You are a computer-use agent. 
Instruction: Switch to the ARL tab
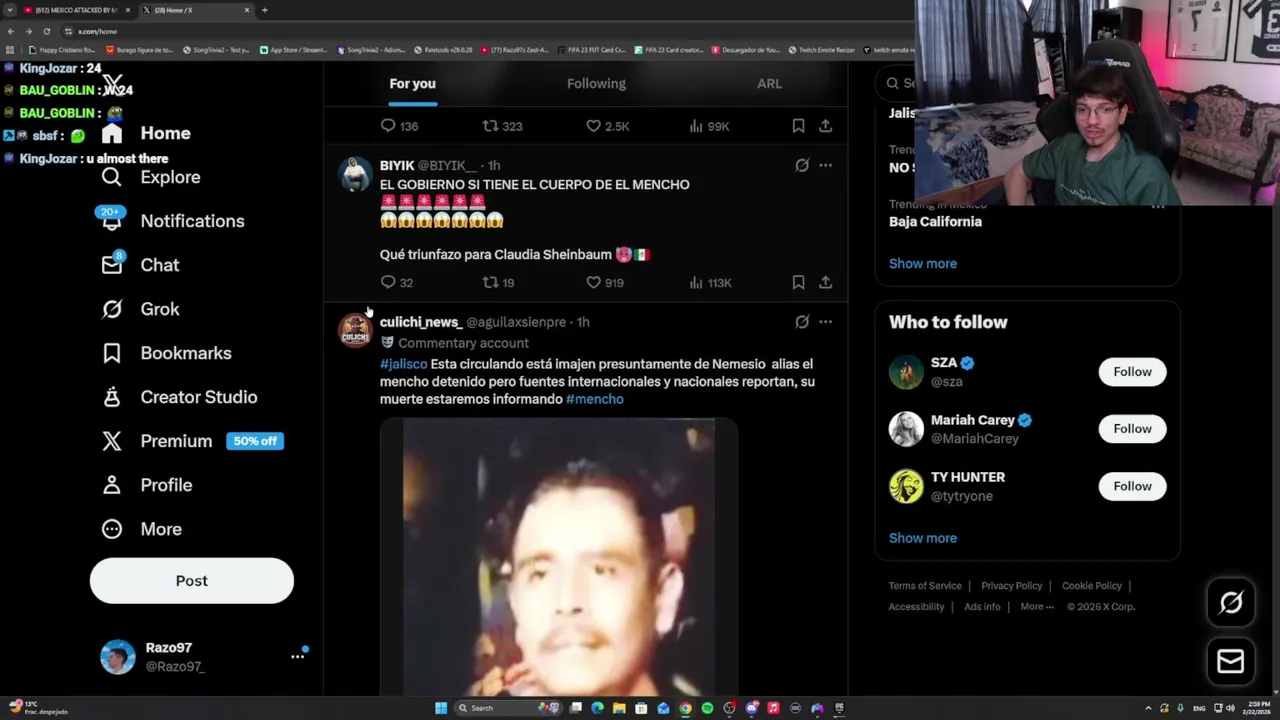[769, 83]
